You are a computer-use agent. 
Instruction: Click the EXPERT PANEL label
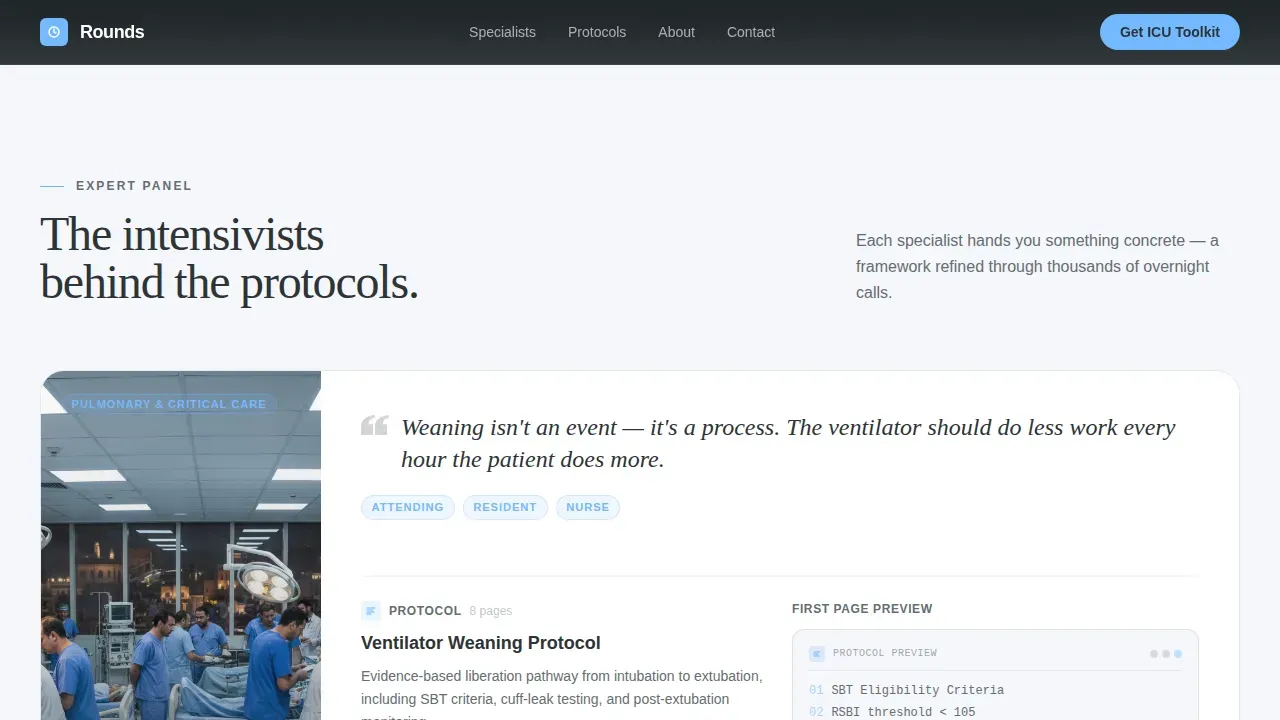click(x=134, y=185)
